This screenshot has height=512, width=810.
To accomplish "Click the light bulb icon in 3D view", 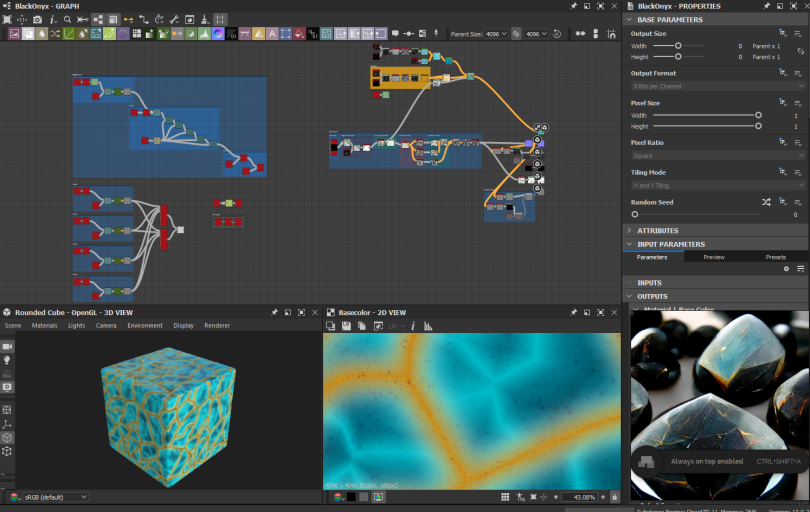I will [7, 360].
